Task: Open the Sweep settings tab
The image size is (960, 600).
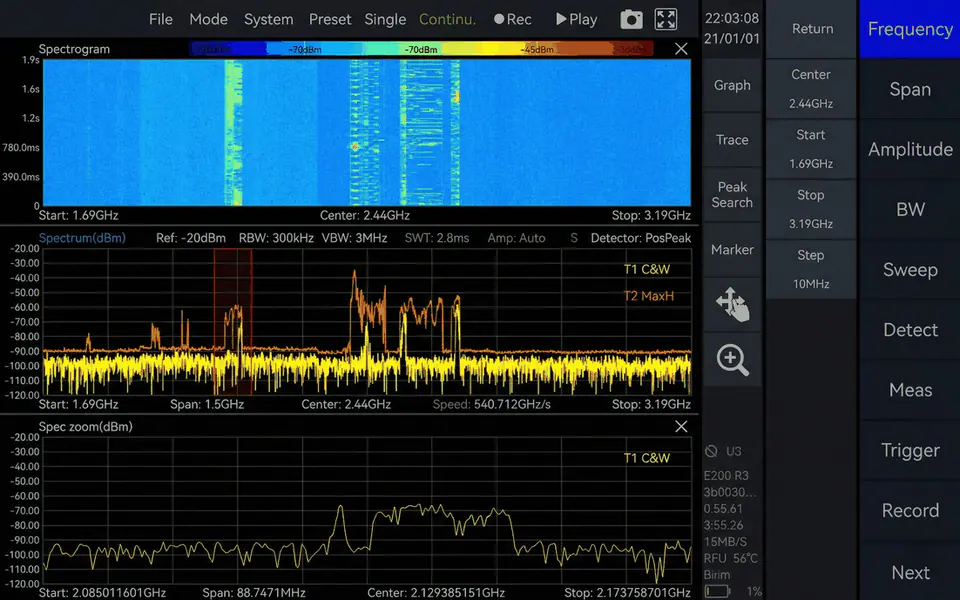Action: pos(910,270)
